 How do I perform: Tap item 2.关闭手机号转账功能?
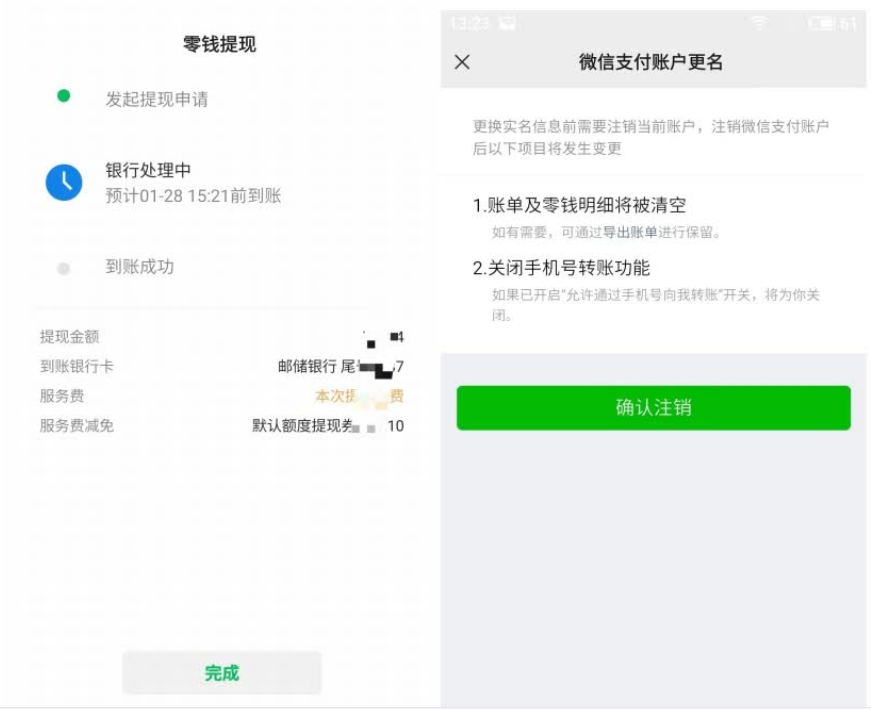(561, 268)
